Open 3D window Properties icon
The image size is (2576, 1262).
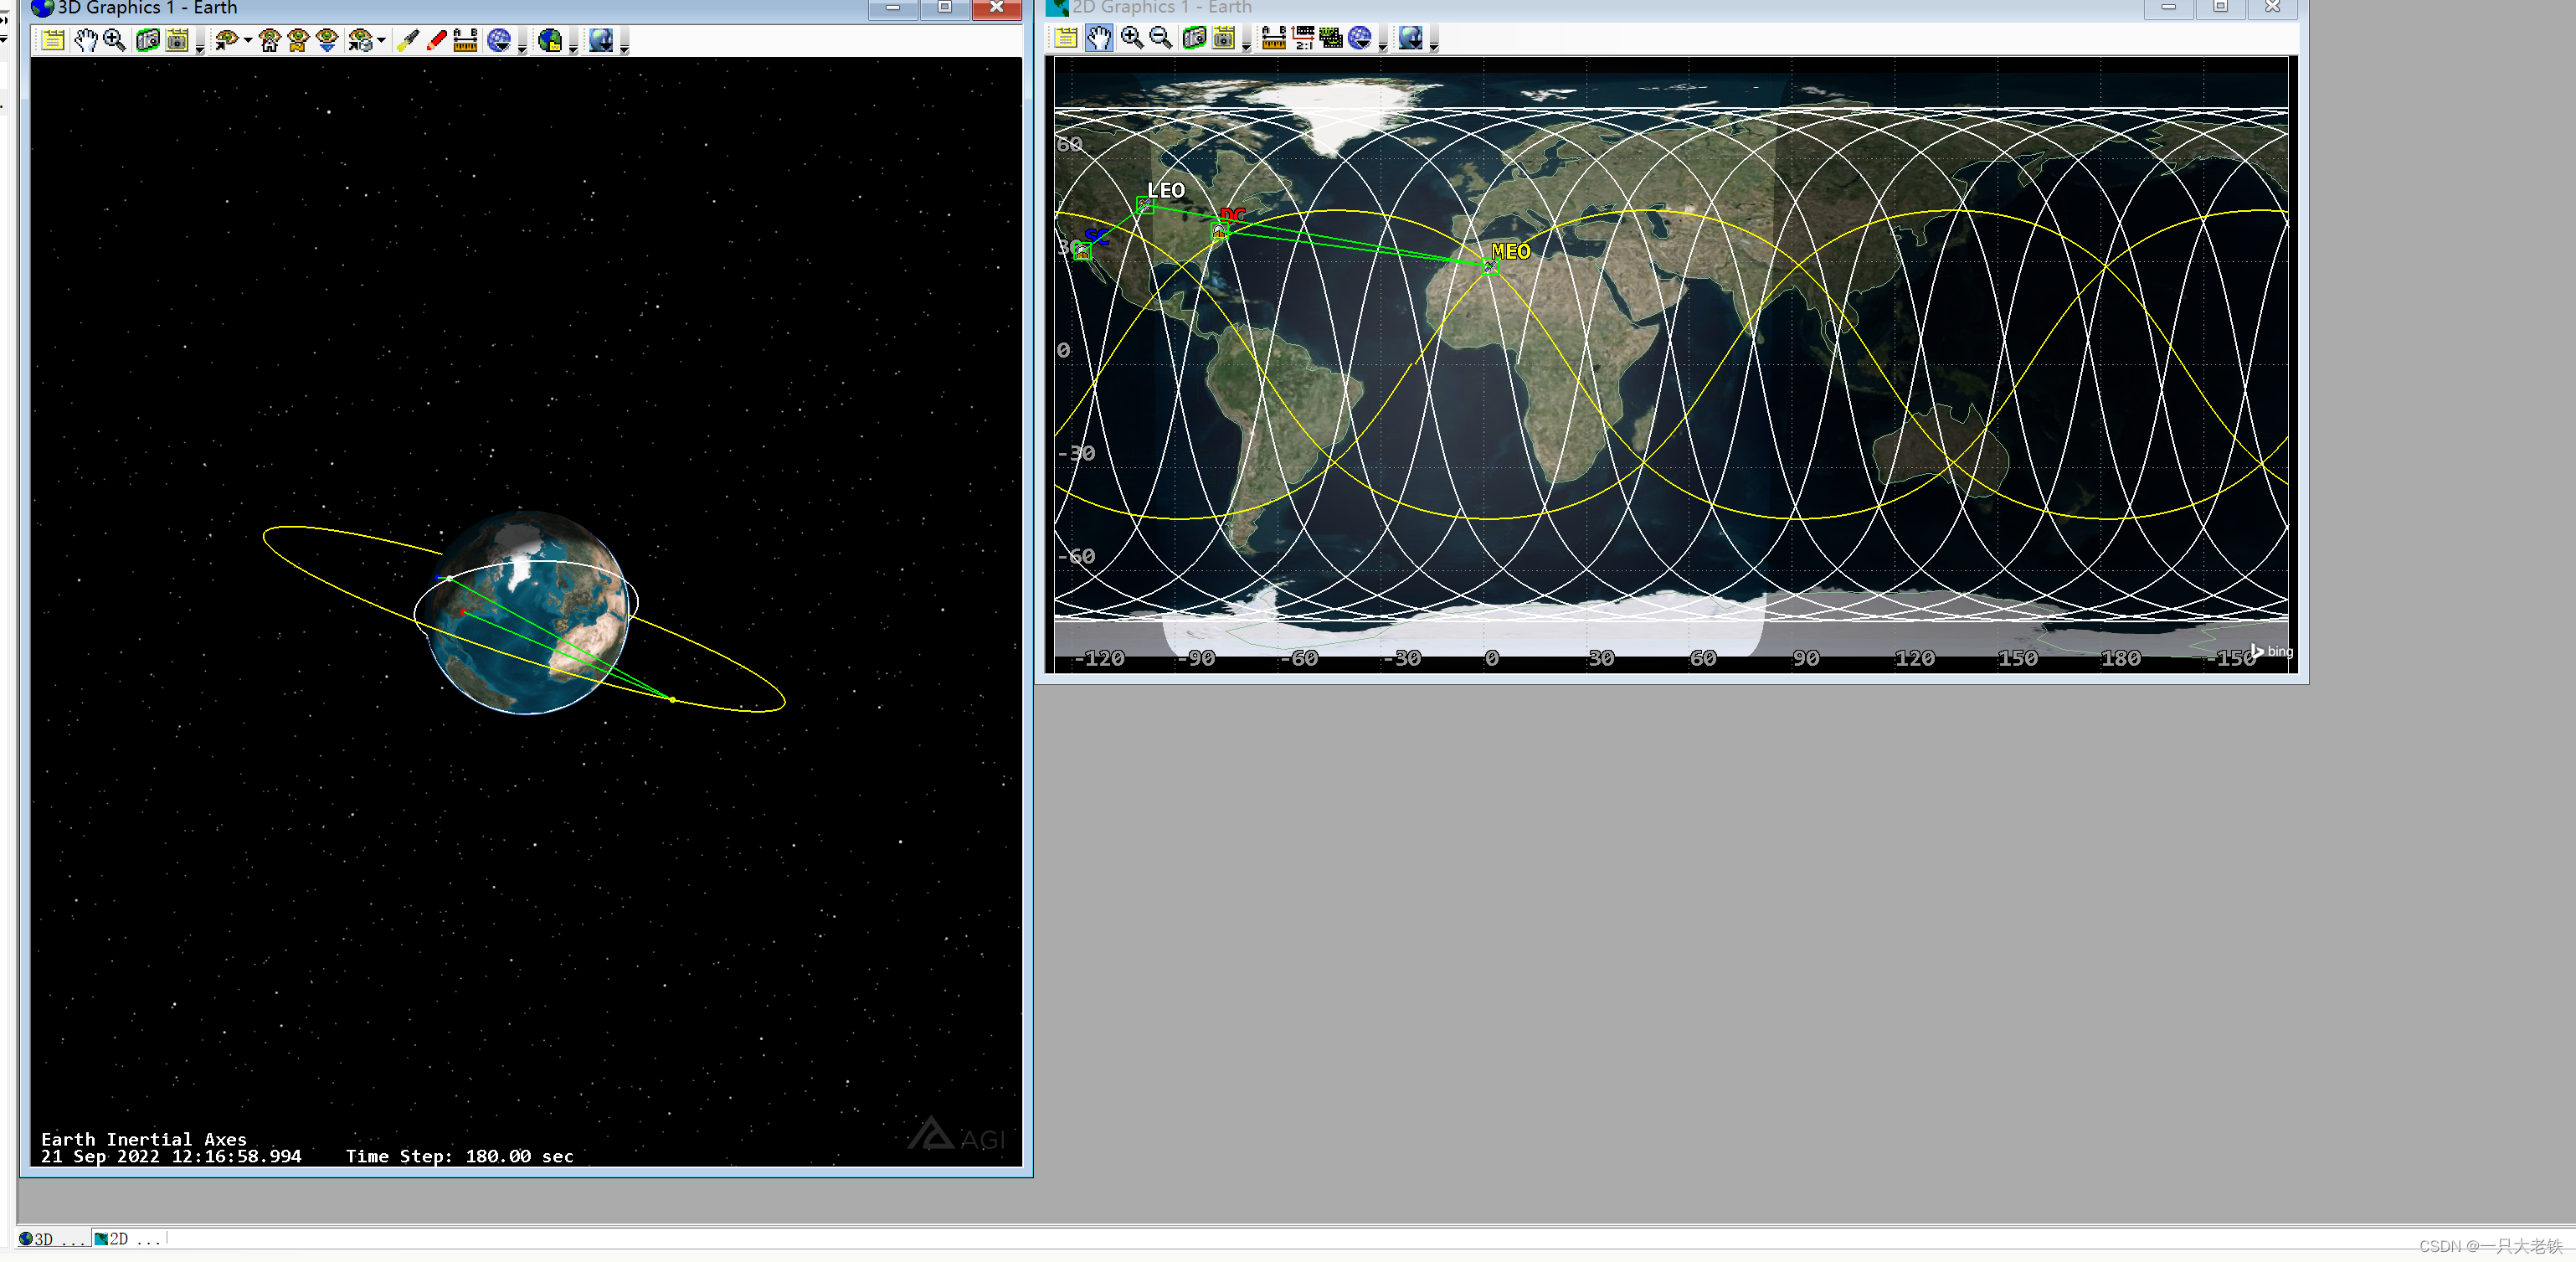[52, 40]
